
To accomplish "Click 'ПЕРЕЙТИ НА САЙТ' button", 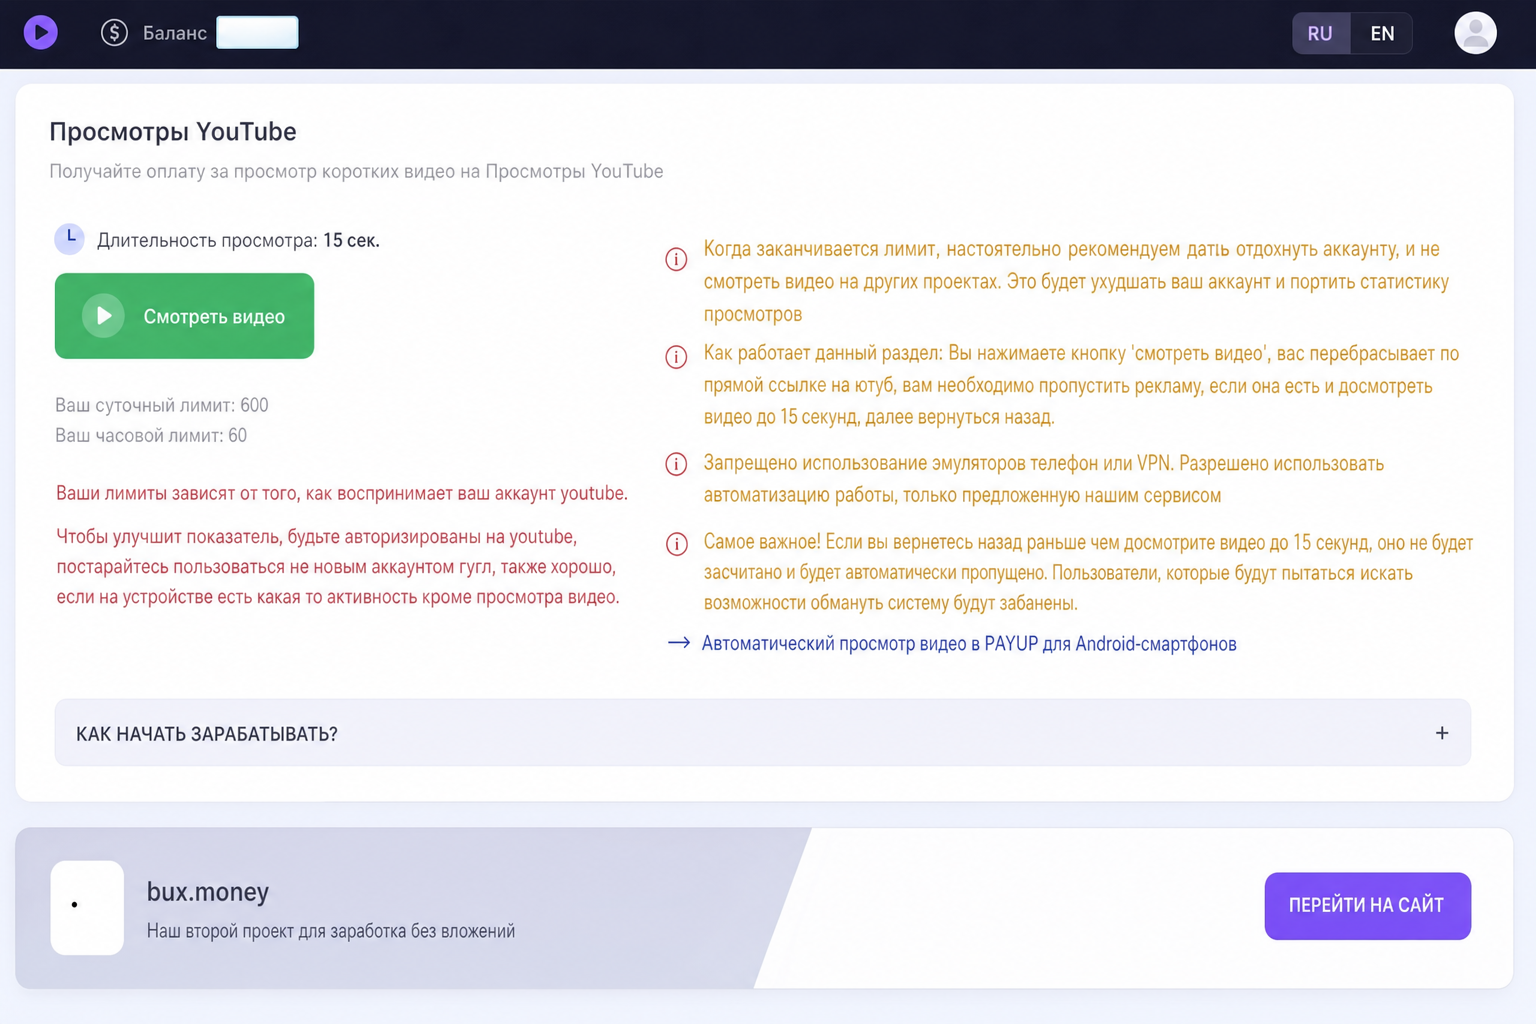I will coord(1367,906).
